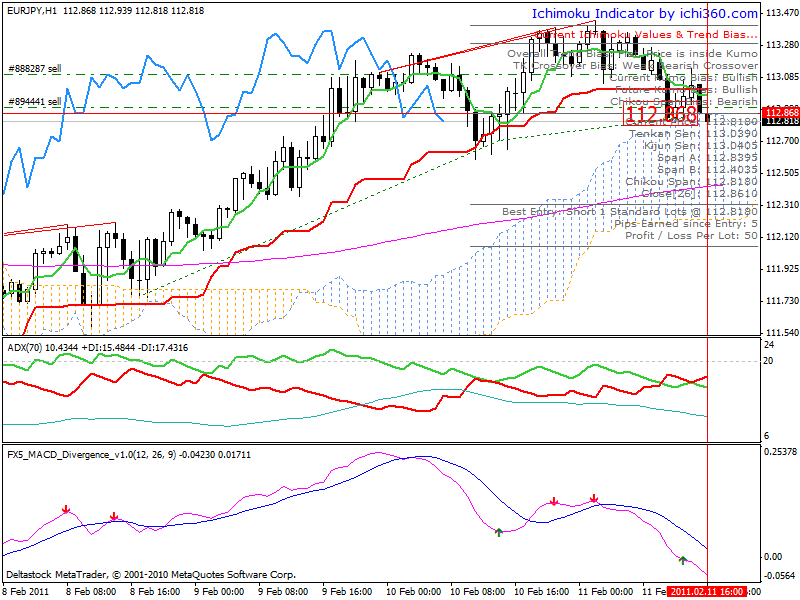Click the 11 Feb 00:00 time label

pos(606,592)
